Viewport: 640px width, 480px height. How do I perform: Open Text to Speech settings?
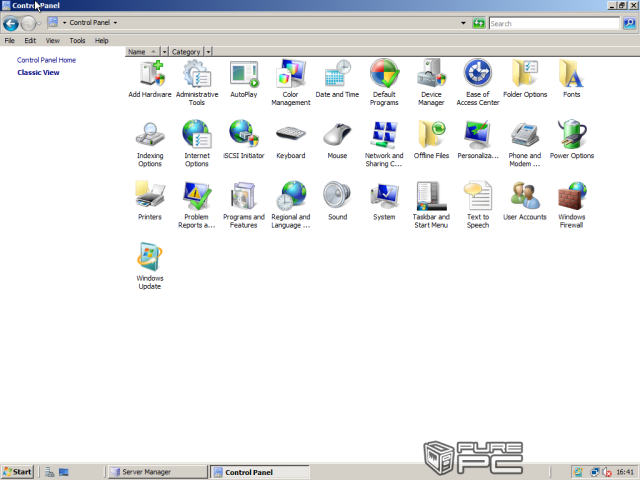click(478, 205)
